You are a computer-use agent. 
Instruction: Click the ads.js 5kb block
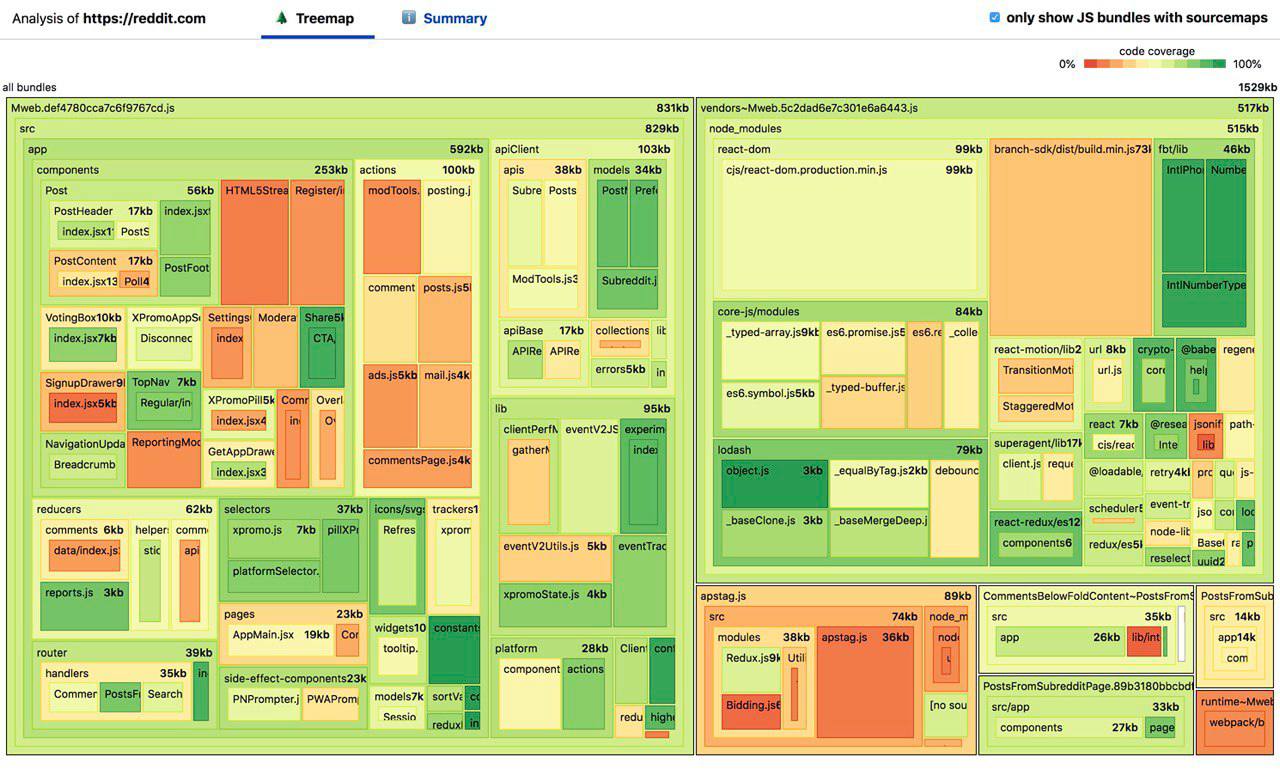pyautogui.click(x=390, y=407)
